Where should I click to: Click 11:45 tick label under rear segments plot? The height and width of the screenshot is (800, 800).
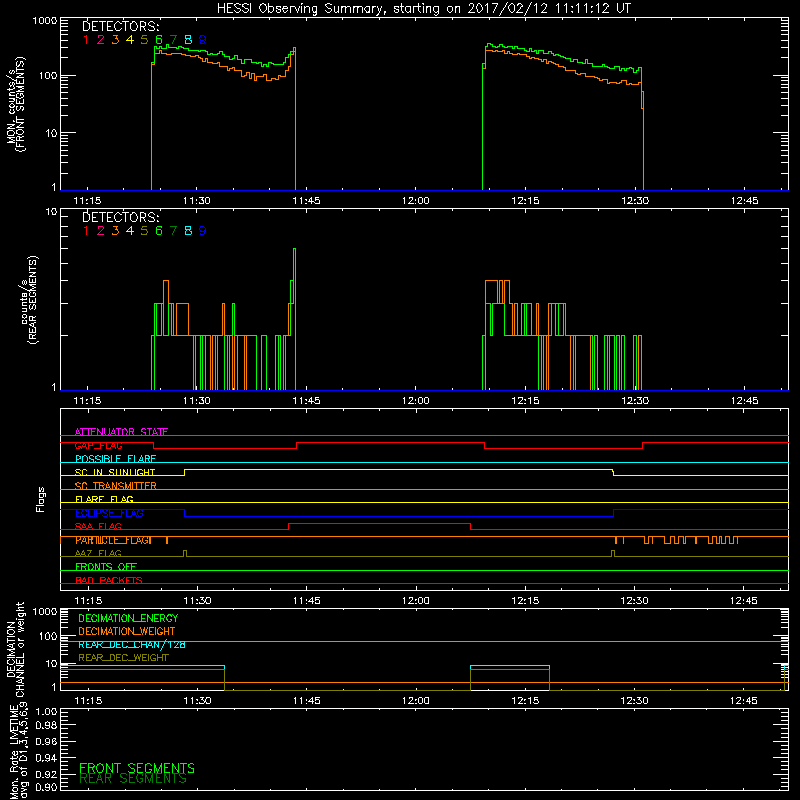tap(306, 401)
